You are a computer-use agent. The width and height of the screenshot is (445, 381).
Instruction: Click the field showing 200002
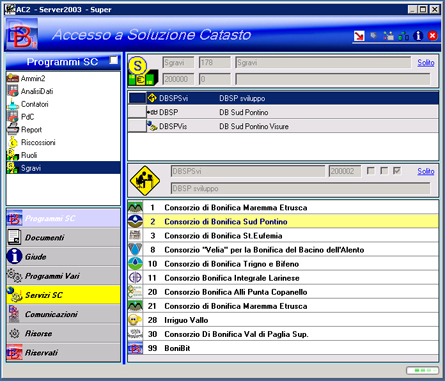point(345,171)
